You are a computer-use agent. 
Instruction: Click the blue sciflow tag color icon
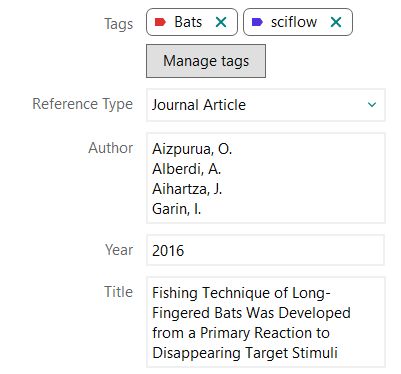click(x=257, y=22)
